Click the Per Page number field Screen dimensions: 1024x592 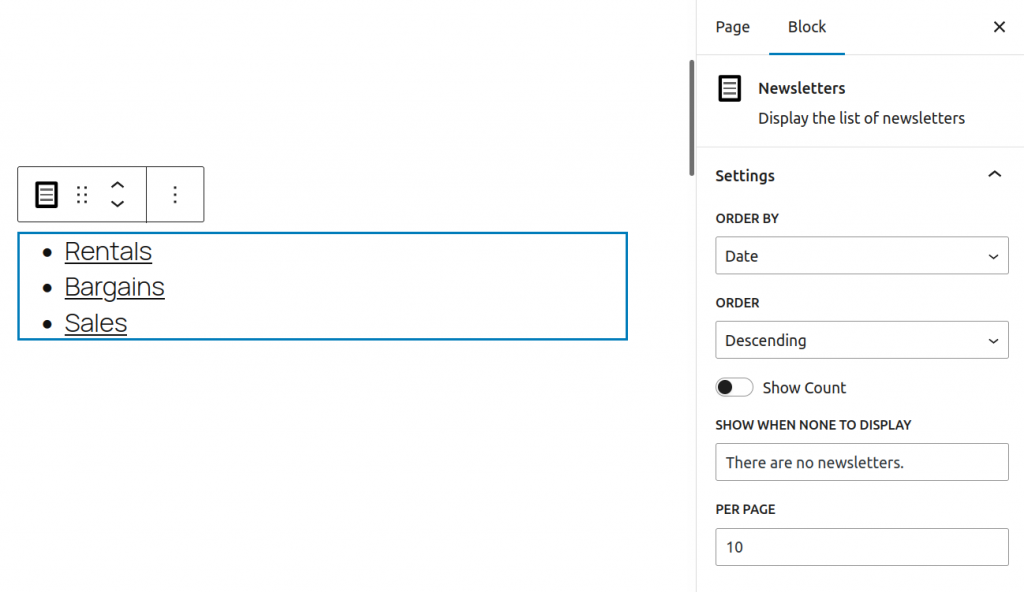pyautogui.click(x=861, y=547)
